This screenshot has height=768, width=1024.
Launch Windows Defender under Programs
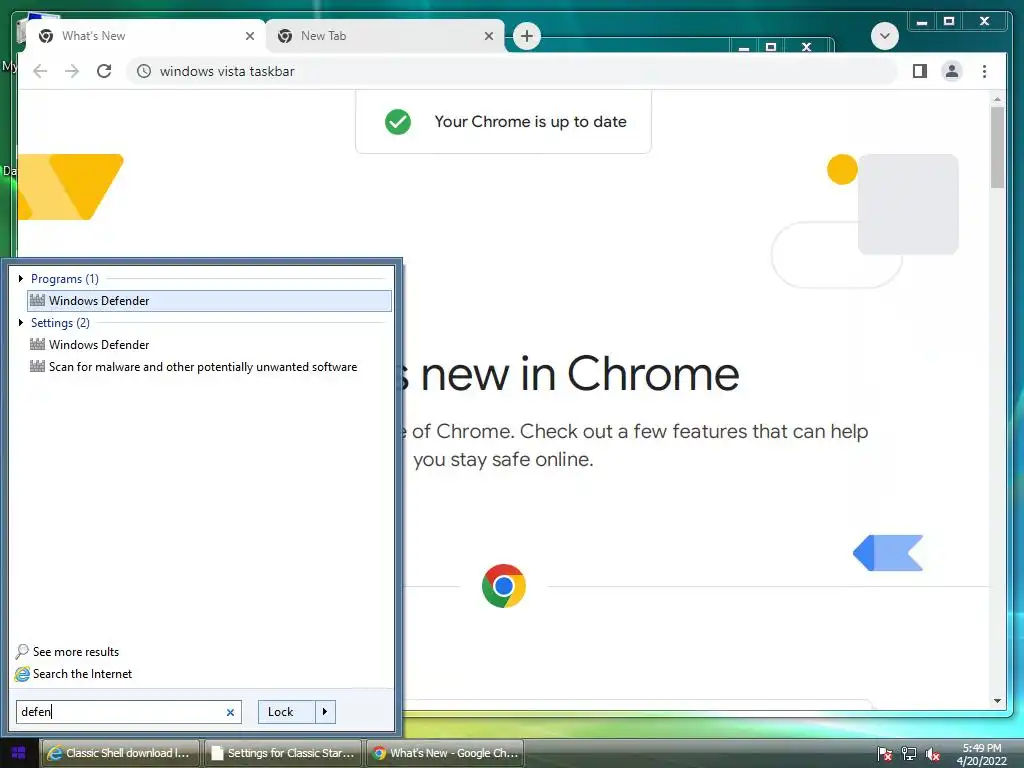point(209,300)
